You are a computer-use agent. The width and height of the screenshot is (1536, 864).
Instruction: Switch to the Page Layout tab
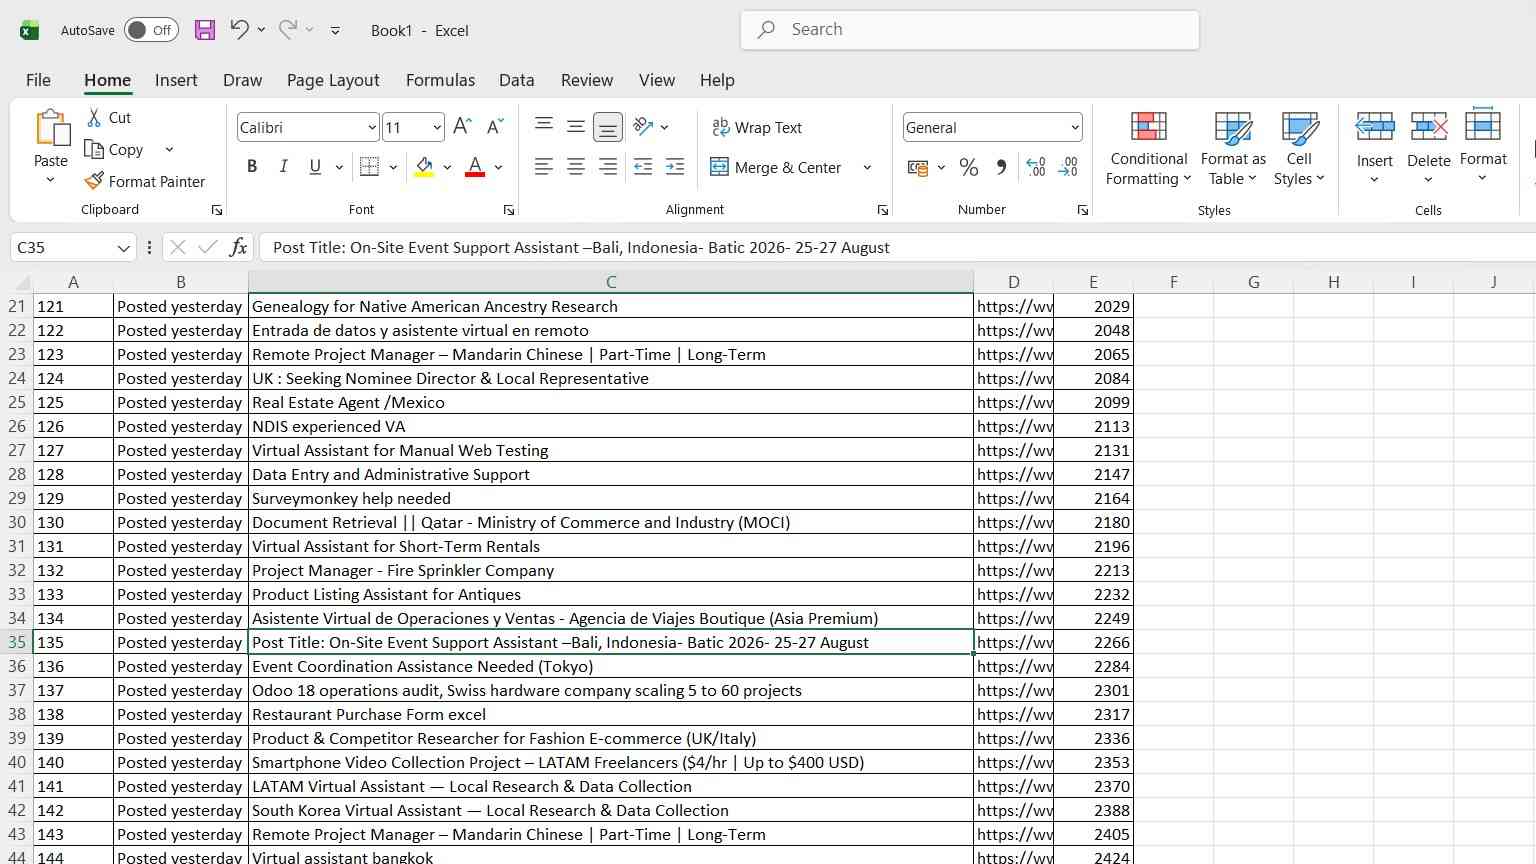point(333,80)
